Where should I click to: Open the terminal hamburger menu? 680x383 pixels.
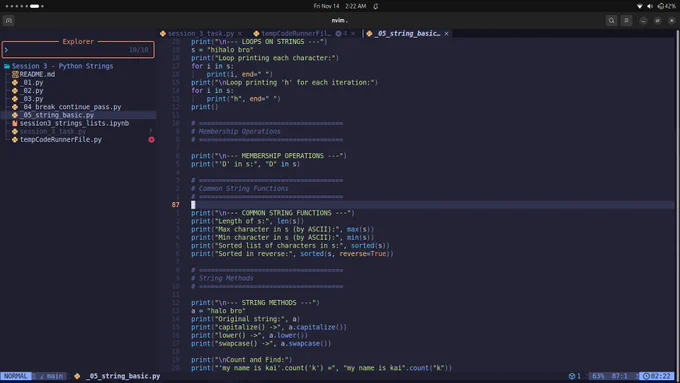click(626, 20)
